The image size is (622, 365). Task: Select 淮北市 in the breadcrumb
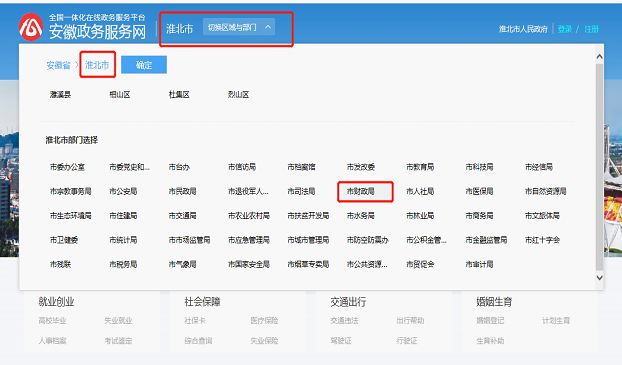97,65
